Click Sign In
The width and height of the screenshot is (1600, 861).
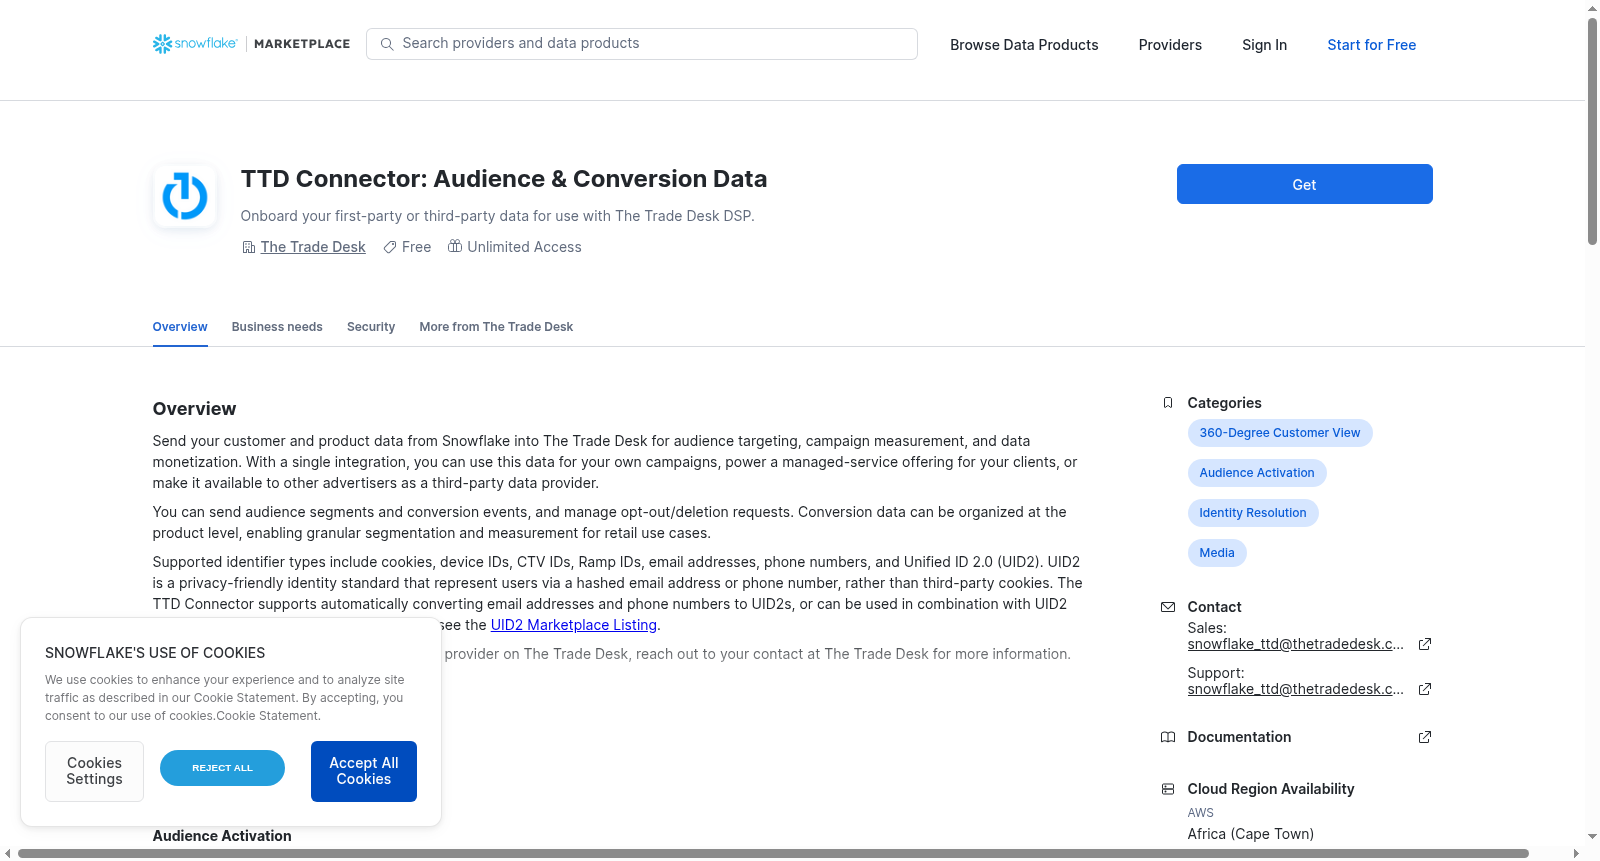point(1264,45)
